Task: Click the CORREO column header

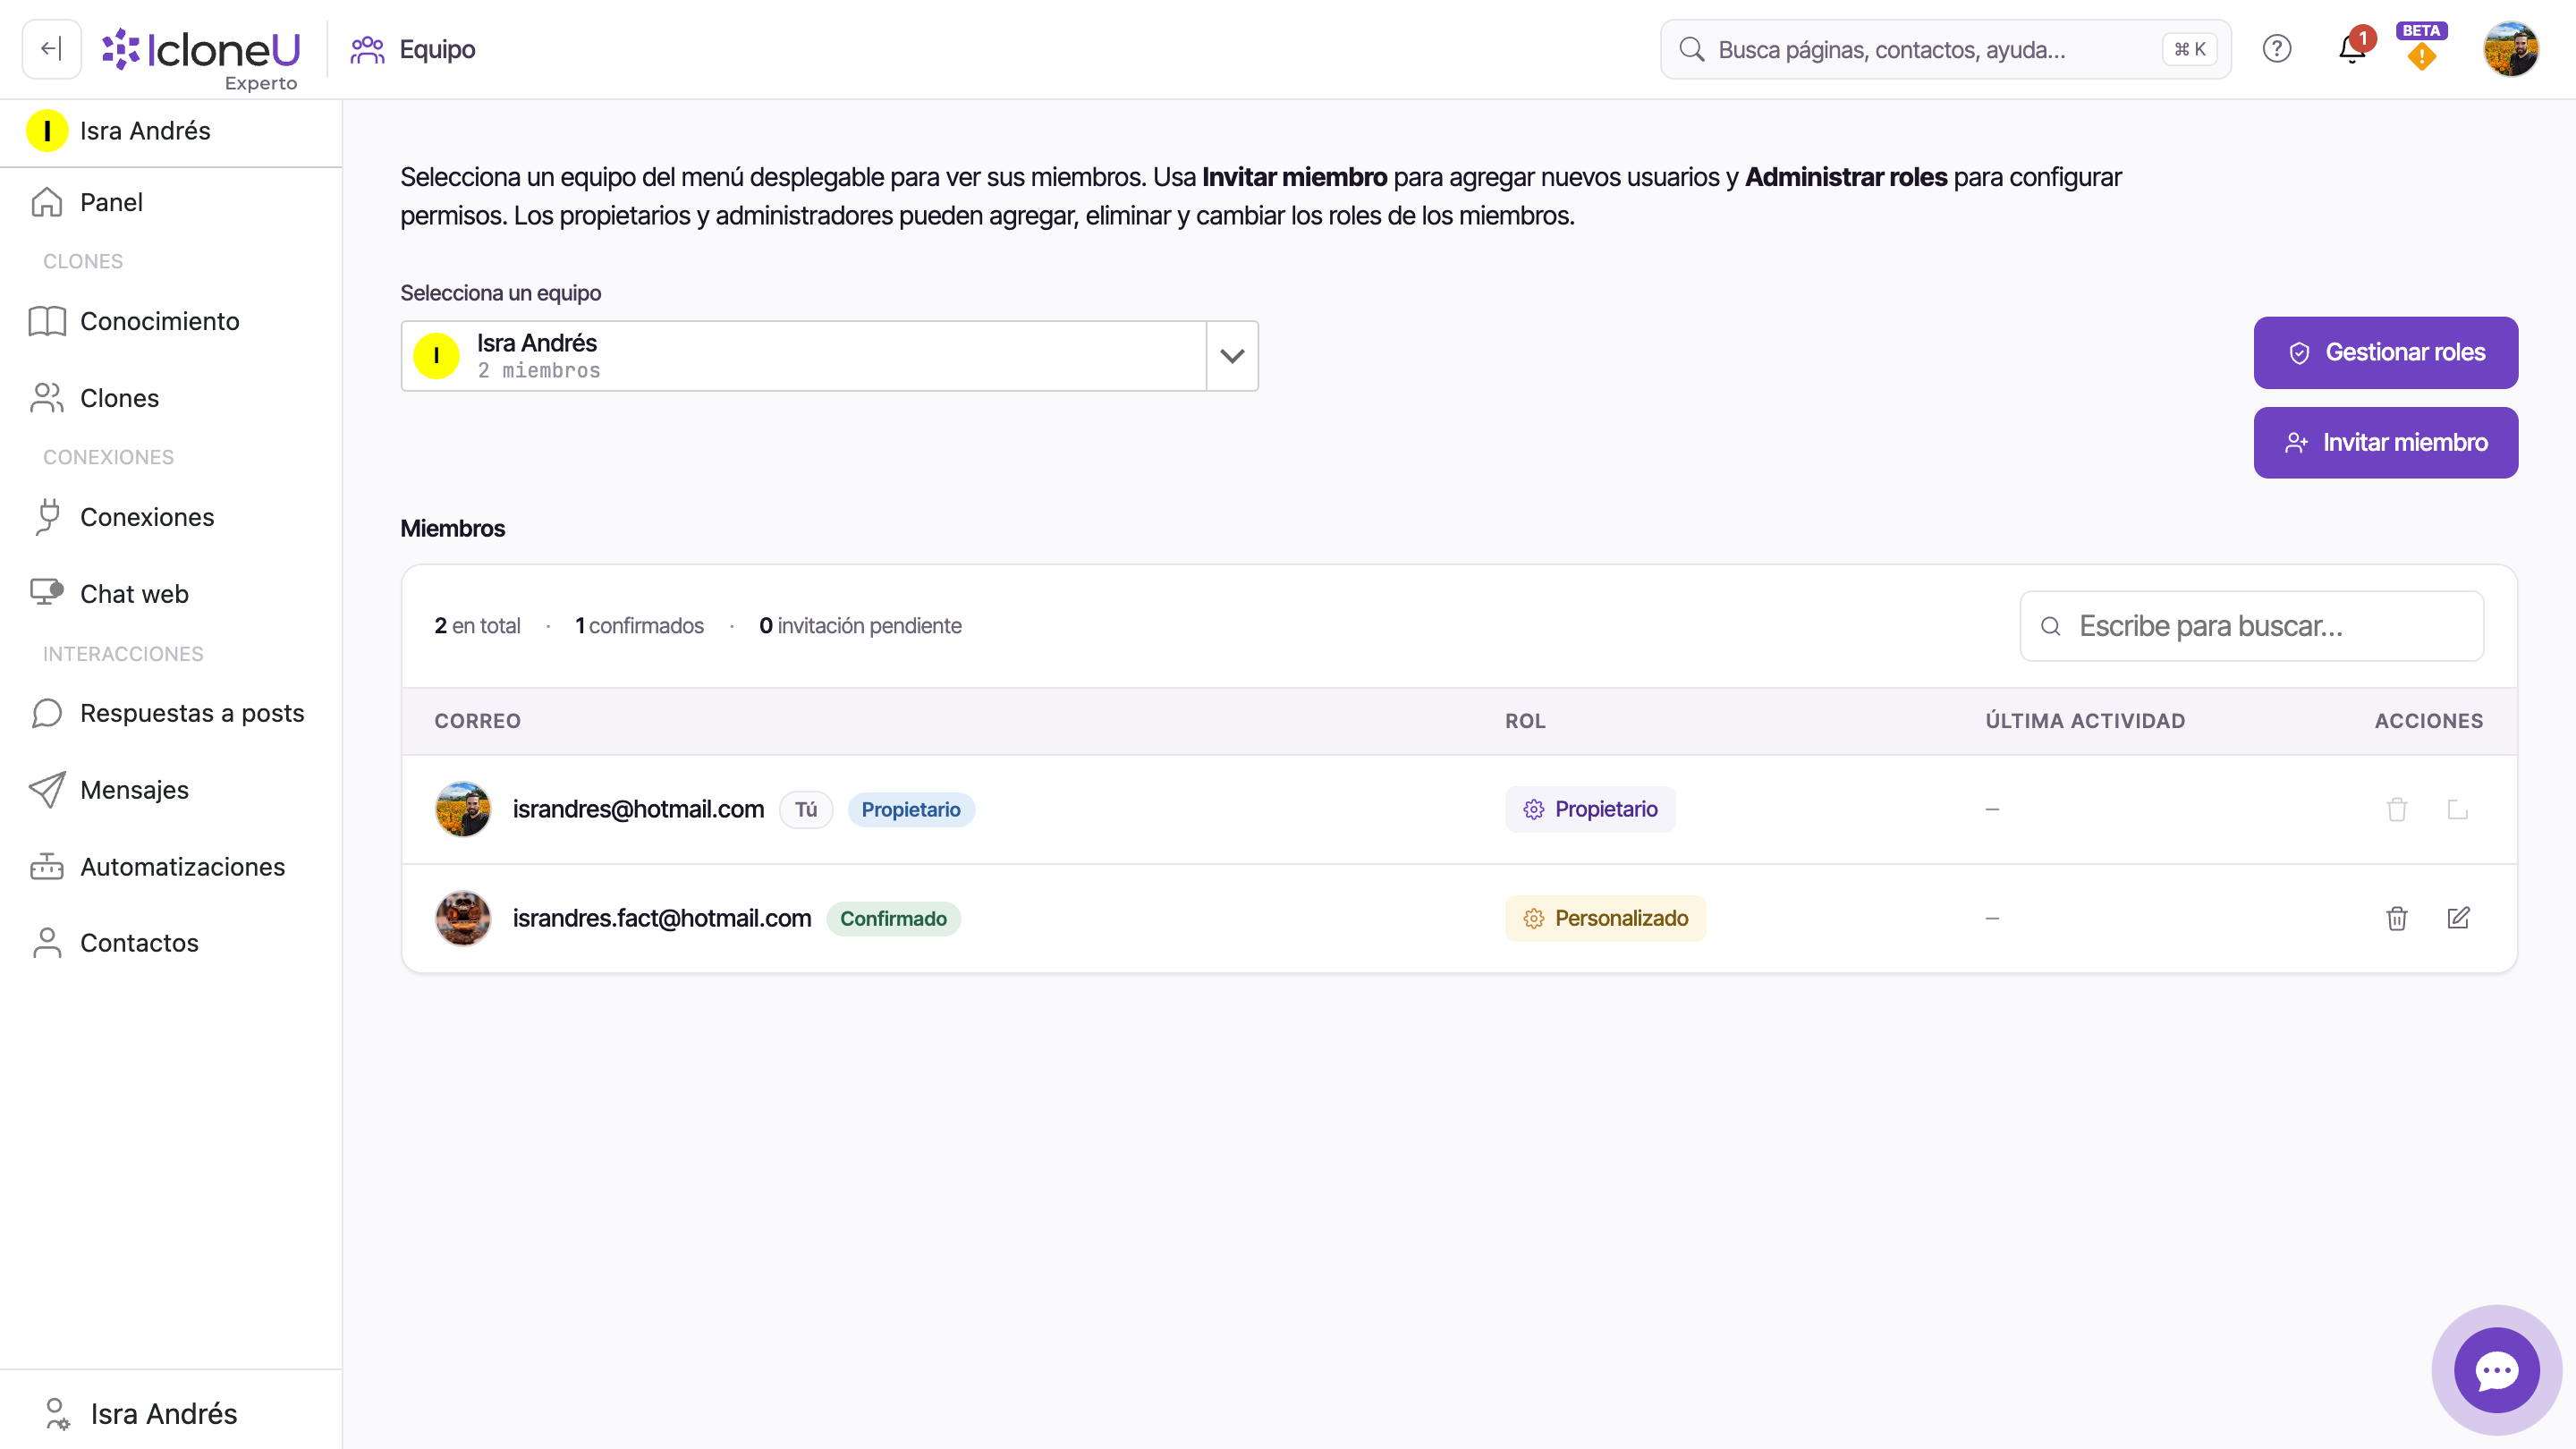Action: pos(477,721)
